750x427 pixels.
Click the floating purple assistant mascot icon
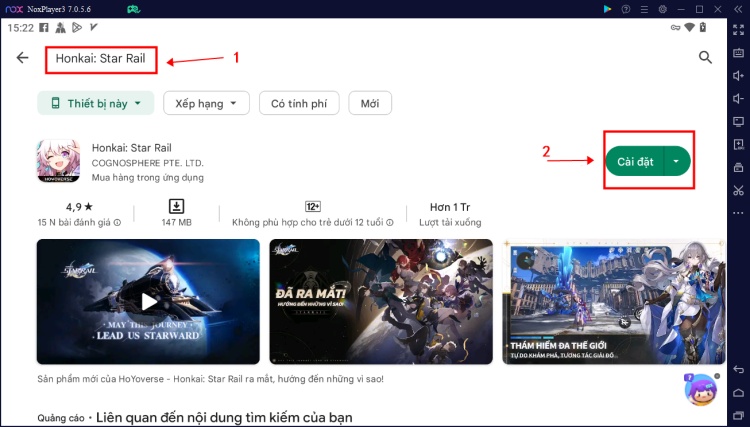point(701,390)
